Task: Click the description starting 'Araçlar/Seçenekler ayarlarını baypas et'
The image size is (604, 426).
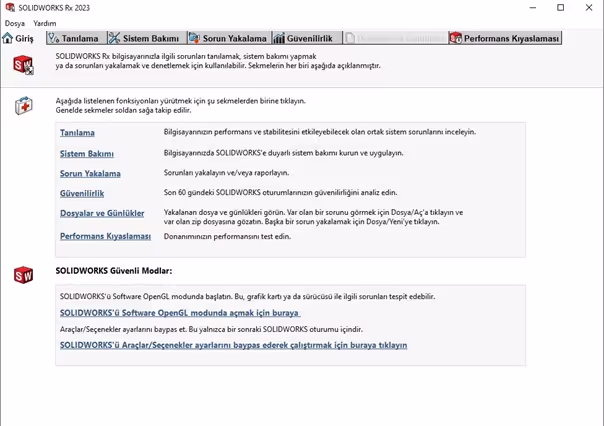Action: click(211, 329)
